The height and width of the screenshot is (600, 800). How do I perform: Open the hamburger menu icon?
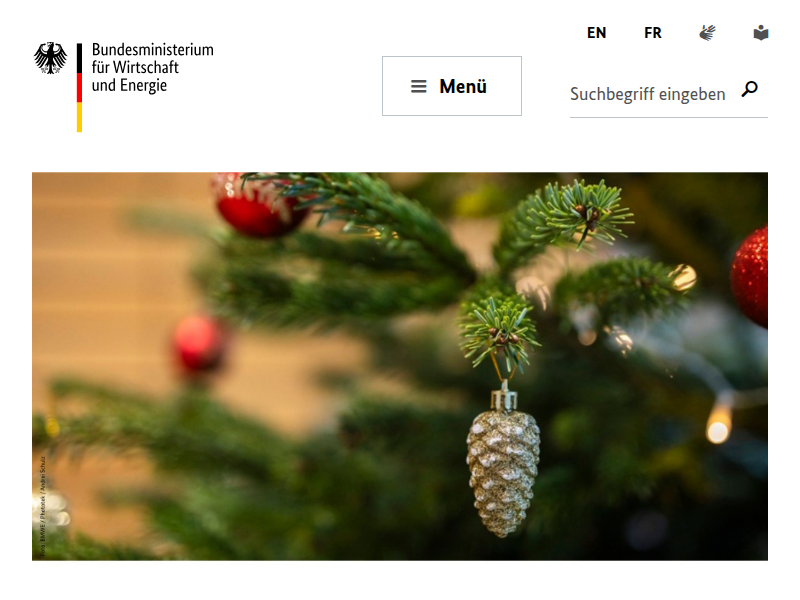[418, 87]
